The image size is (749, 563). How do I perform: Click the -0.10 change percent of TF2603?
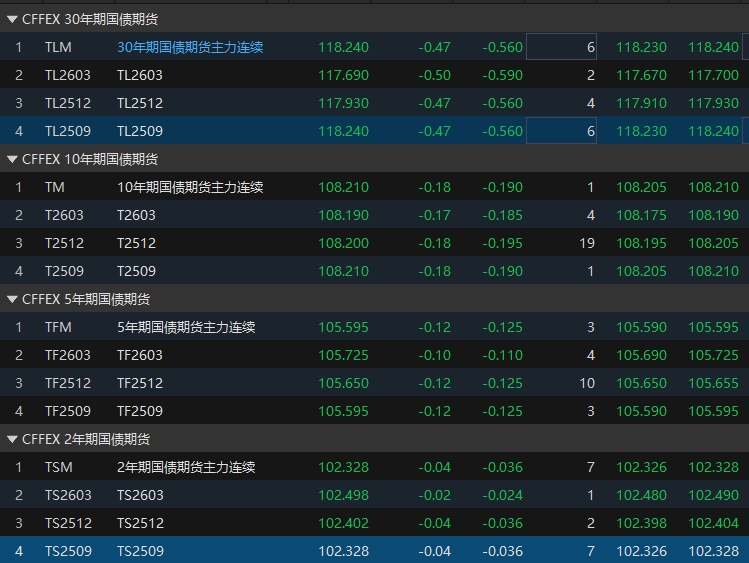click(434, 355)
